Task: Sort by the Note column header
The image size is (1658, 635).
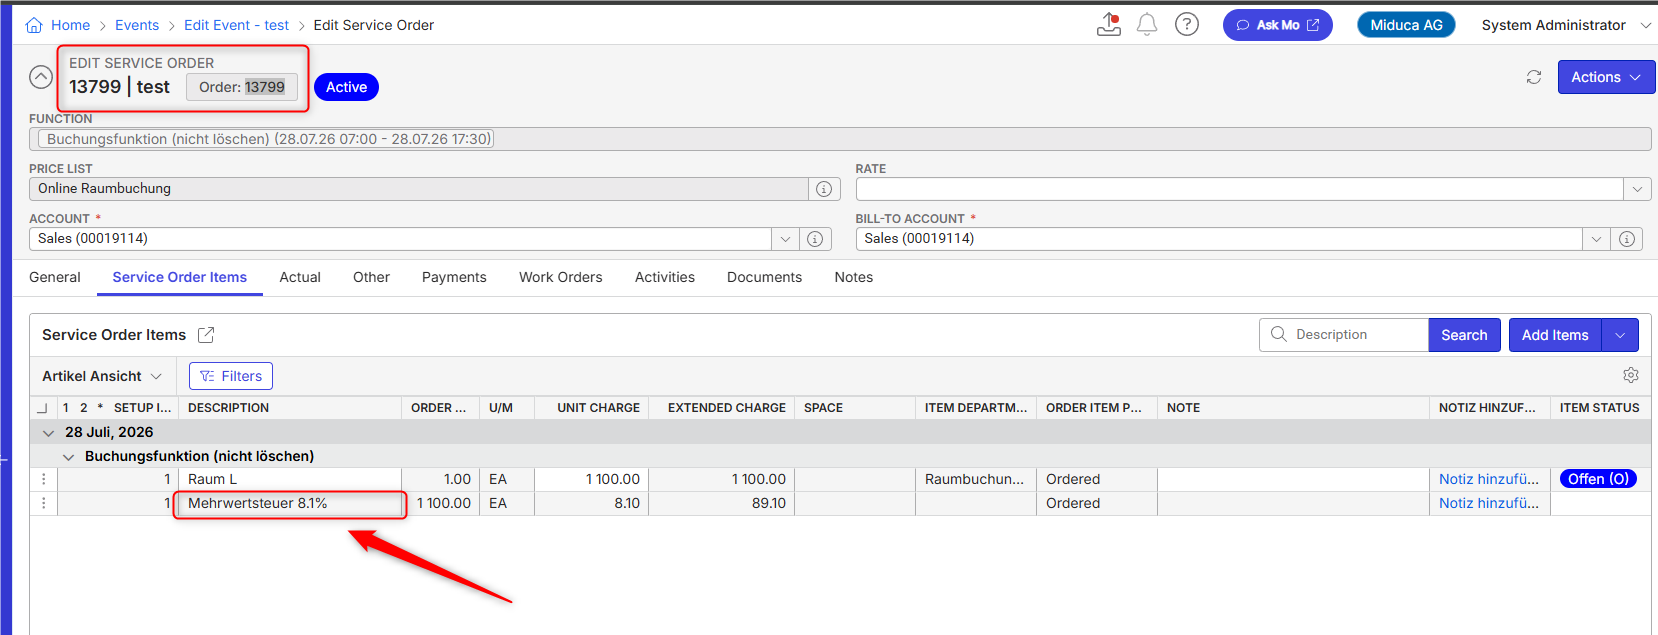Action: click(x=1293, y=408)
